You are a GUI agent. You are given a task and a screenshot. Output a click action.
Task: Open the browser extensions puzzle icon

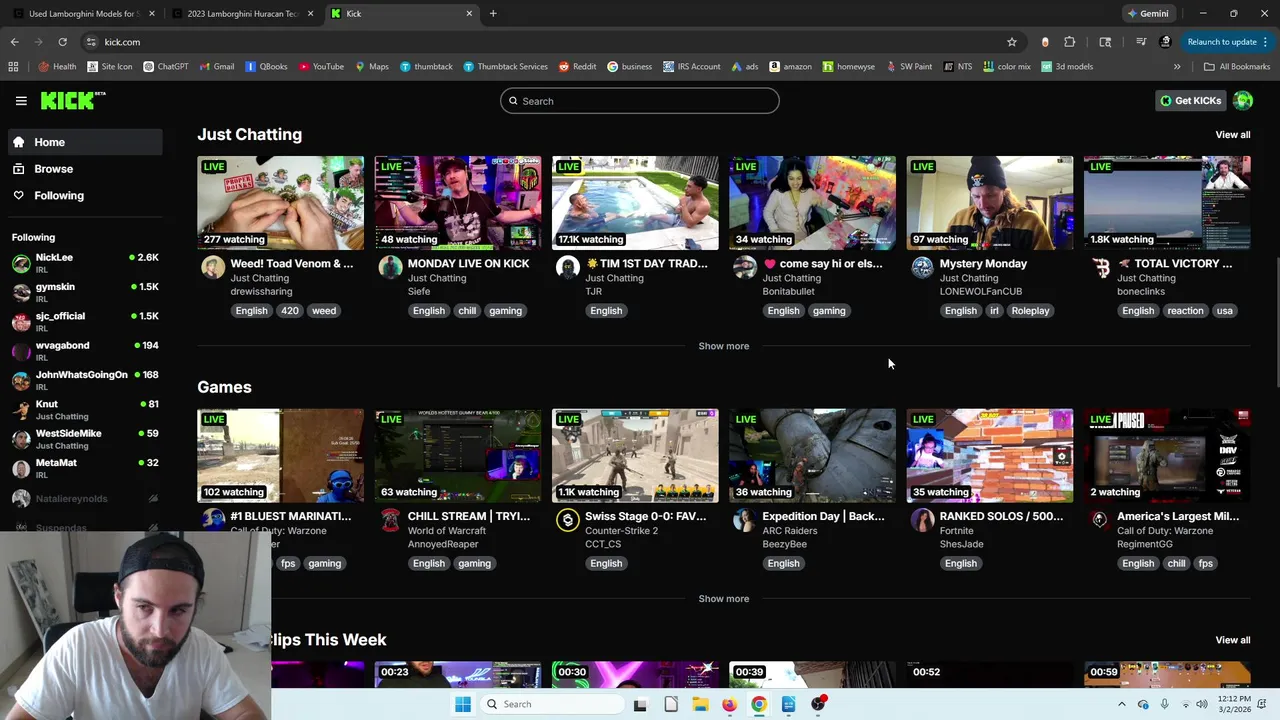(x=1070, y=42)
